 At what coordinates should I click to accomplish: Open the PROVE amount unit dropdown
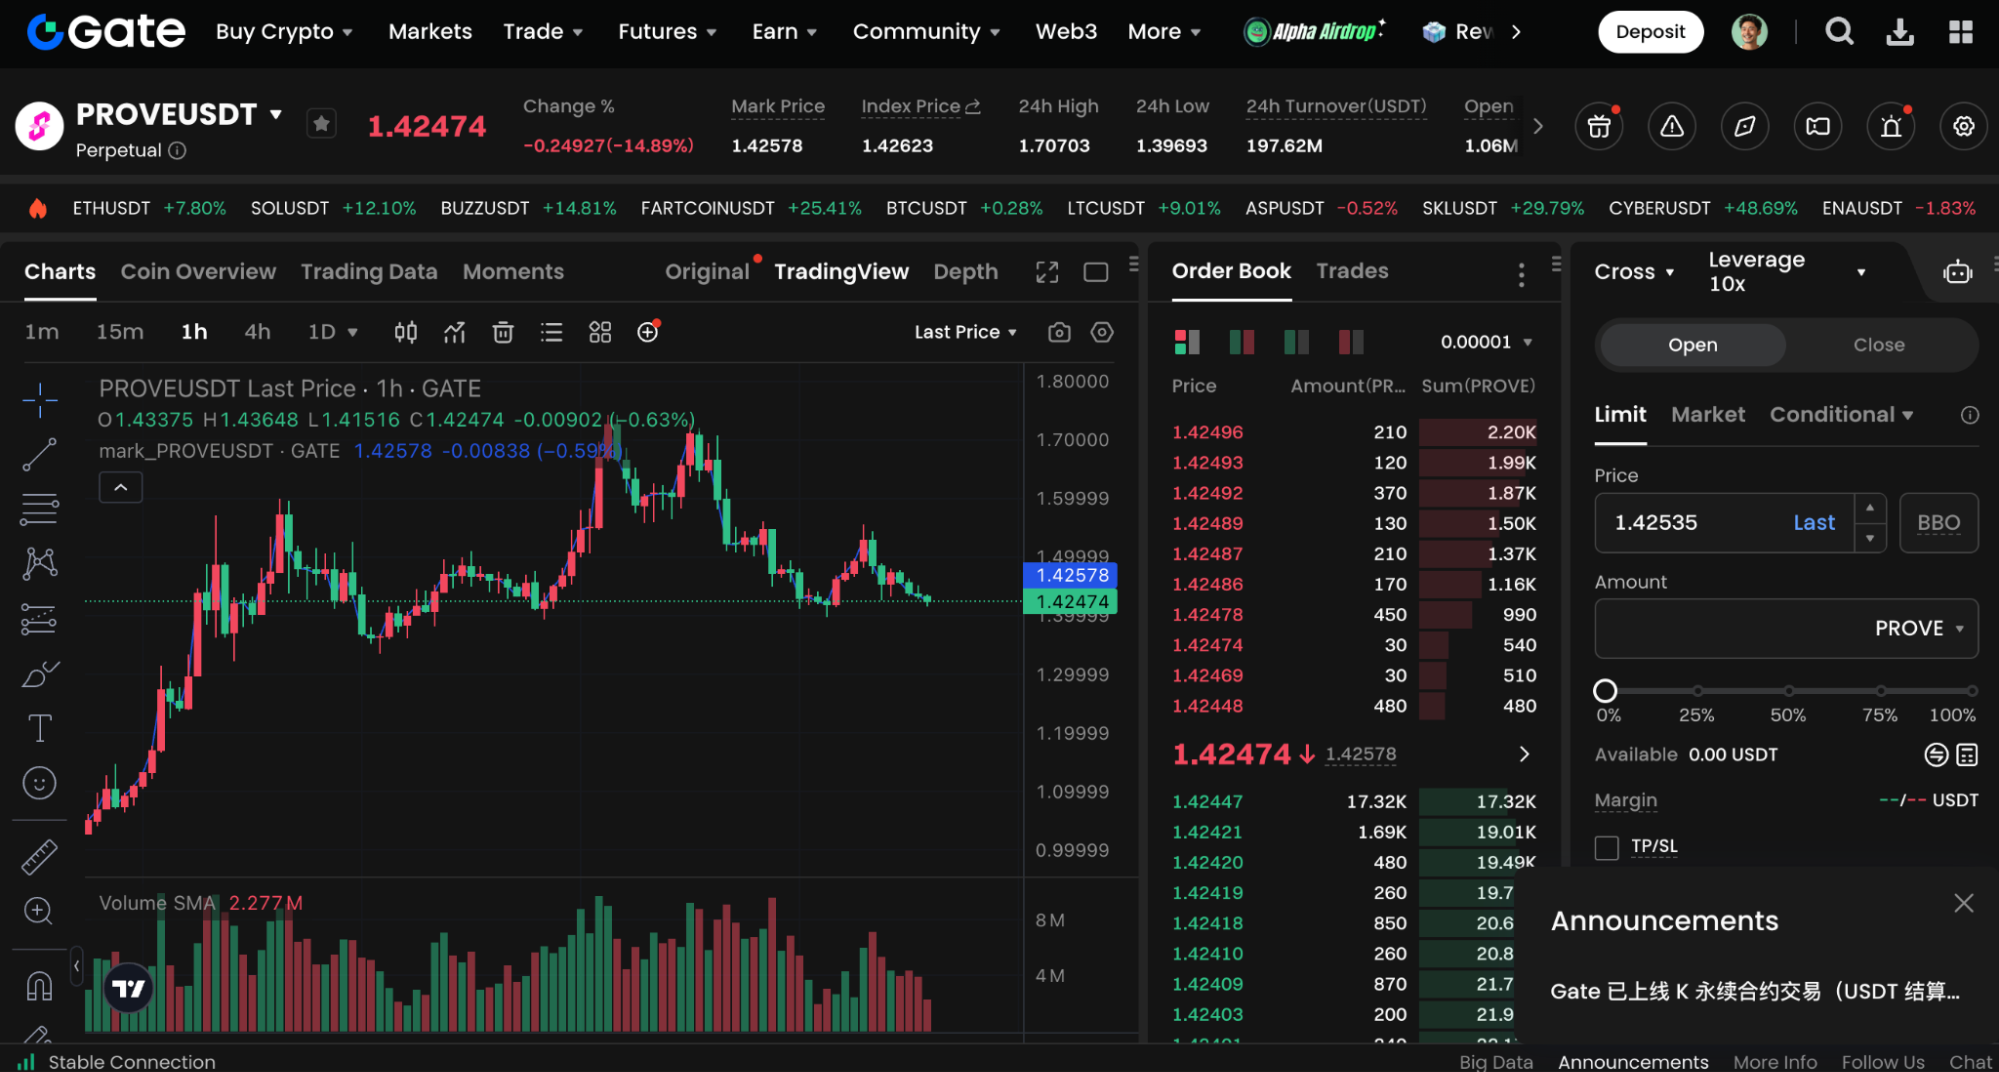(x=1919, y=629)
